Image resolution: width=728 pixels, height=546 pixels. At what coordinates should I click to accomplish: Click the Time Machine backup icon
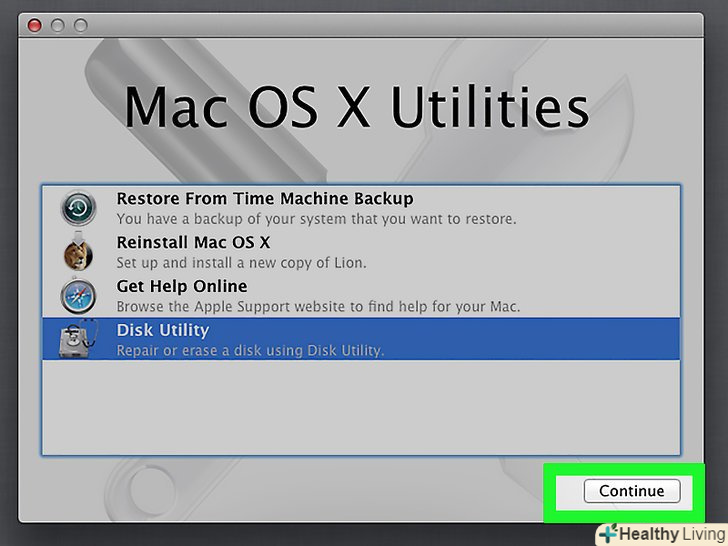(x=78, y=208)
